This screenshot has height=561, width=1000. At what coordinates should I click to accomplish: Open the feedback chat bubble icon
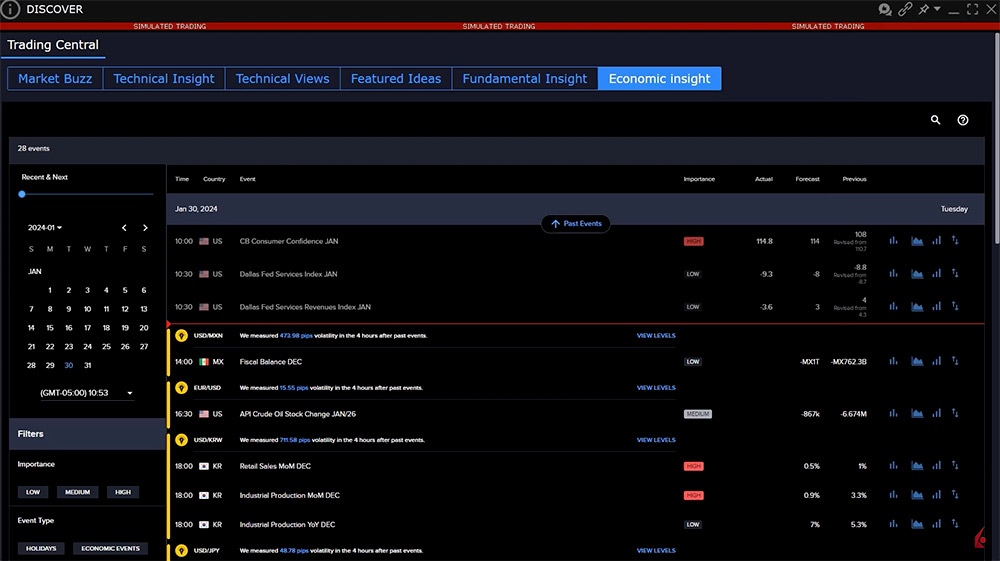[x=885, y=10]
